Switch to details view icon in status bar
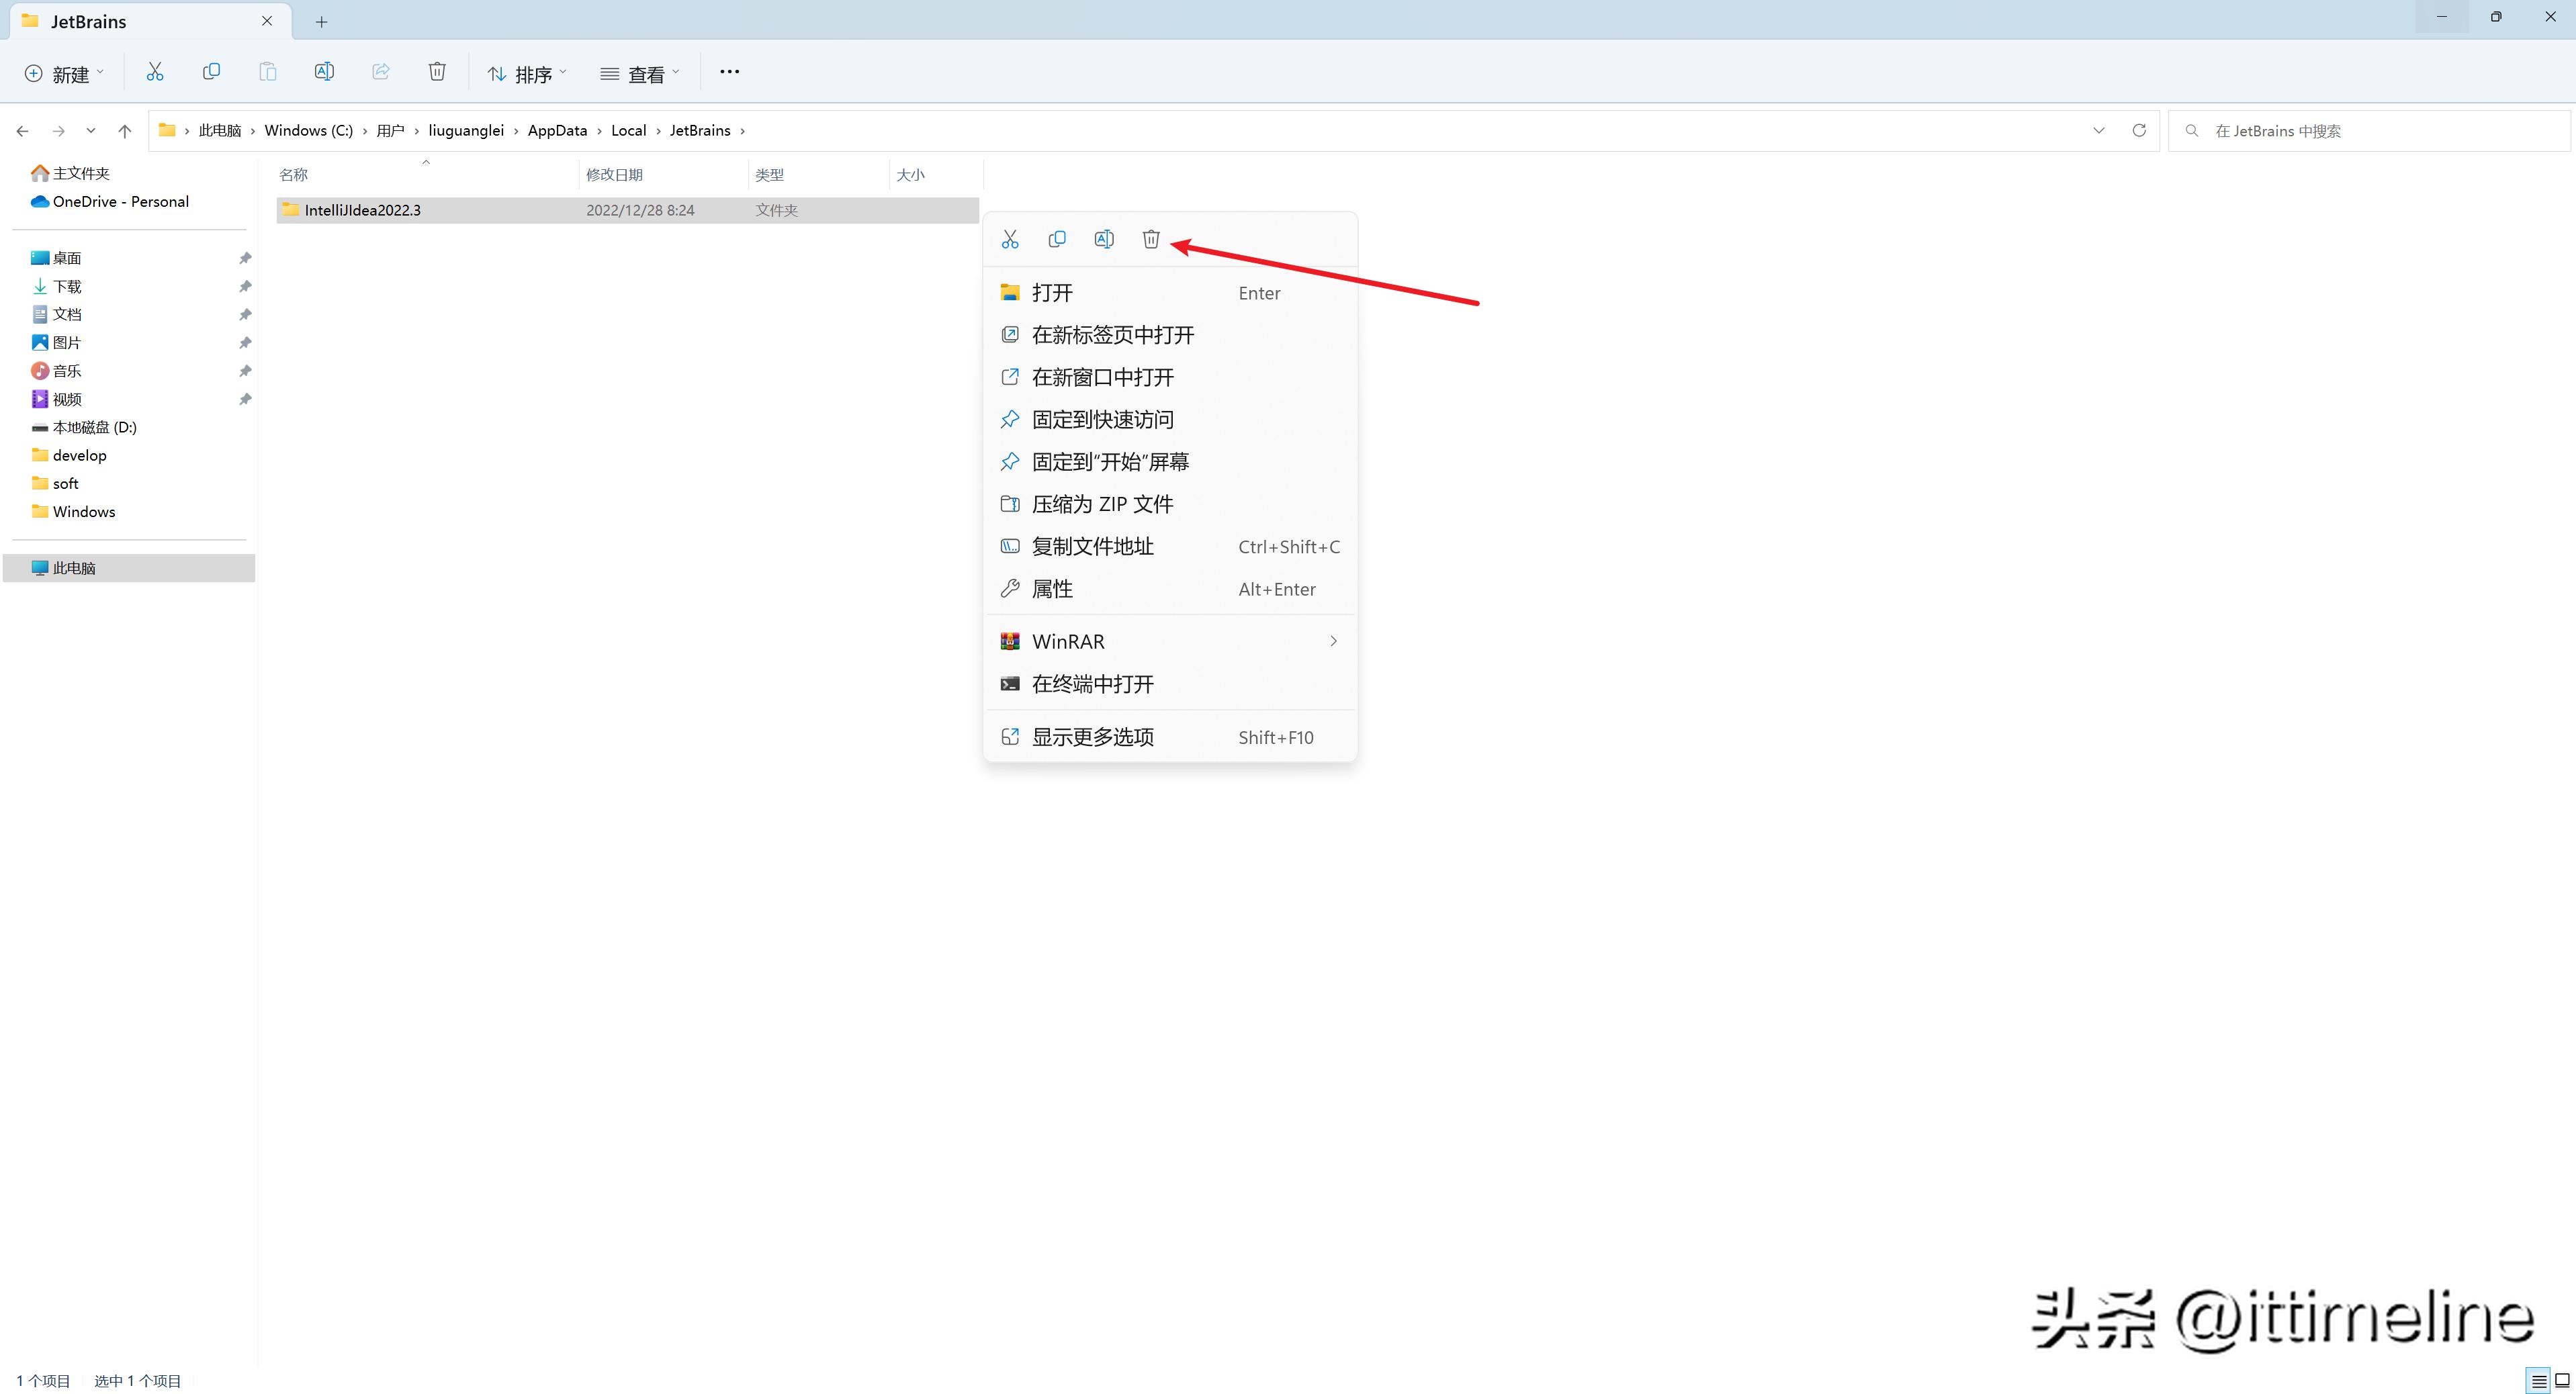The height and width of the screenshot is (1394, 2576). pyautogui.click(x=2539, y=1381)
